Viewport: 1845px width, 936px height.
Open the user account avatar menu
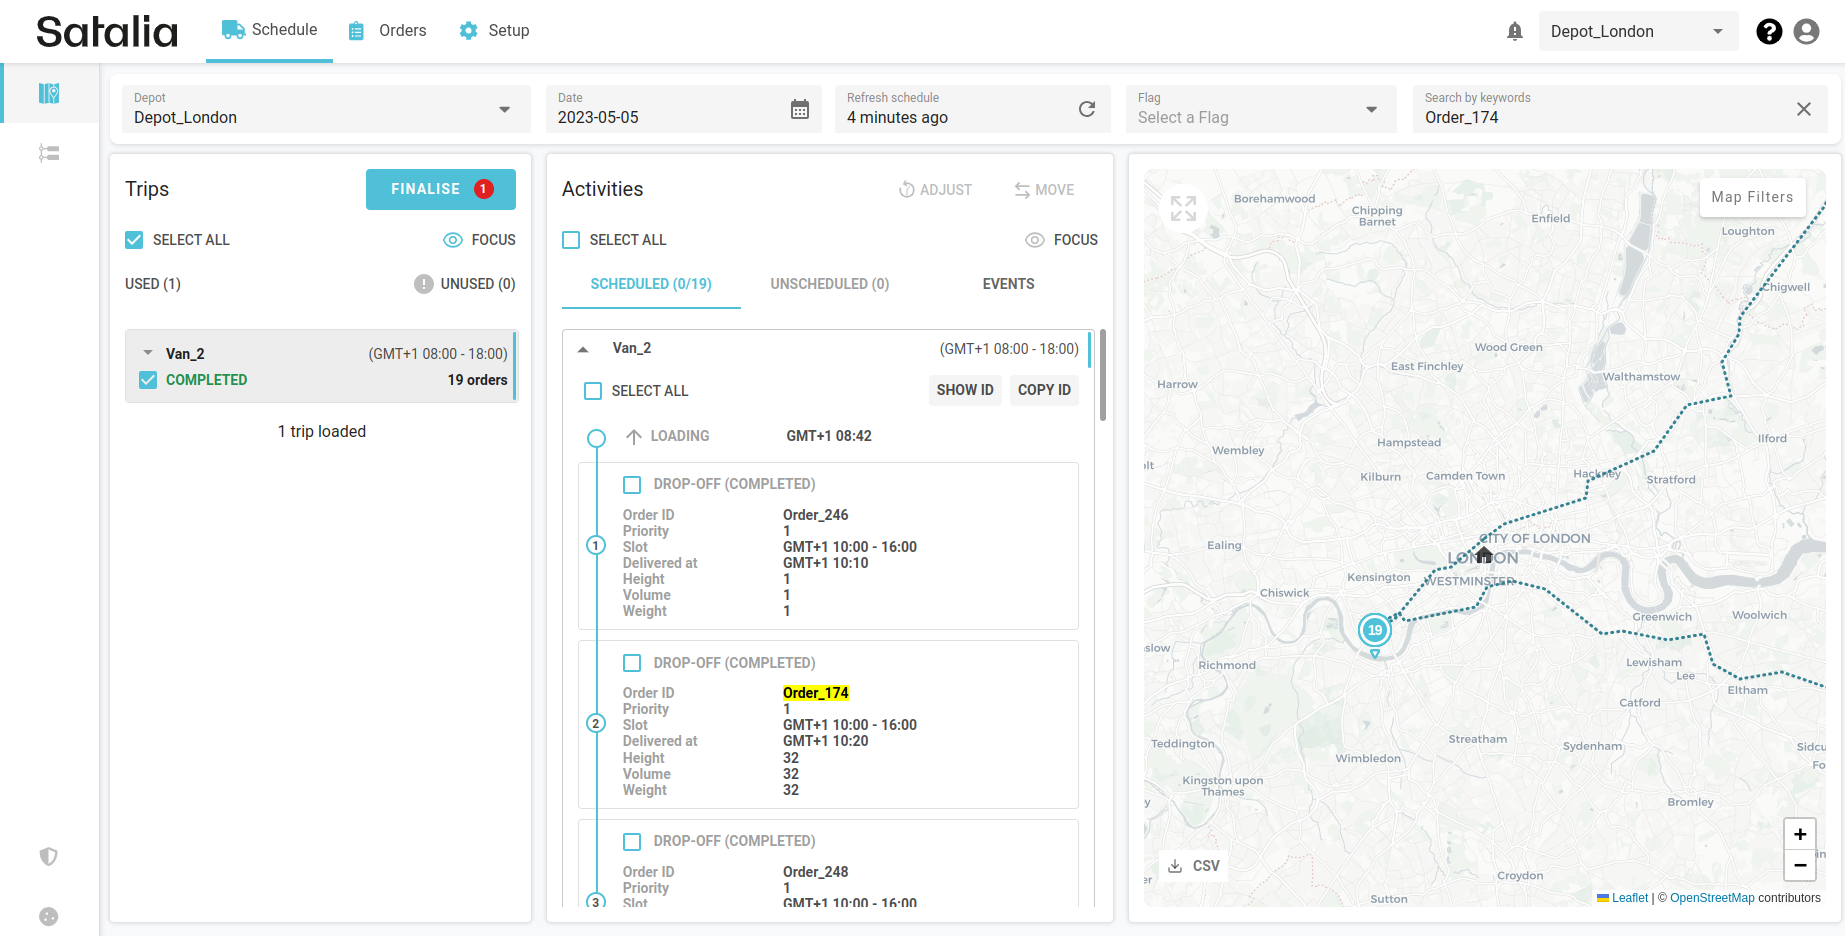click(1806, 32)
